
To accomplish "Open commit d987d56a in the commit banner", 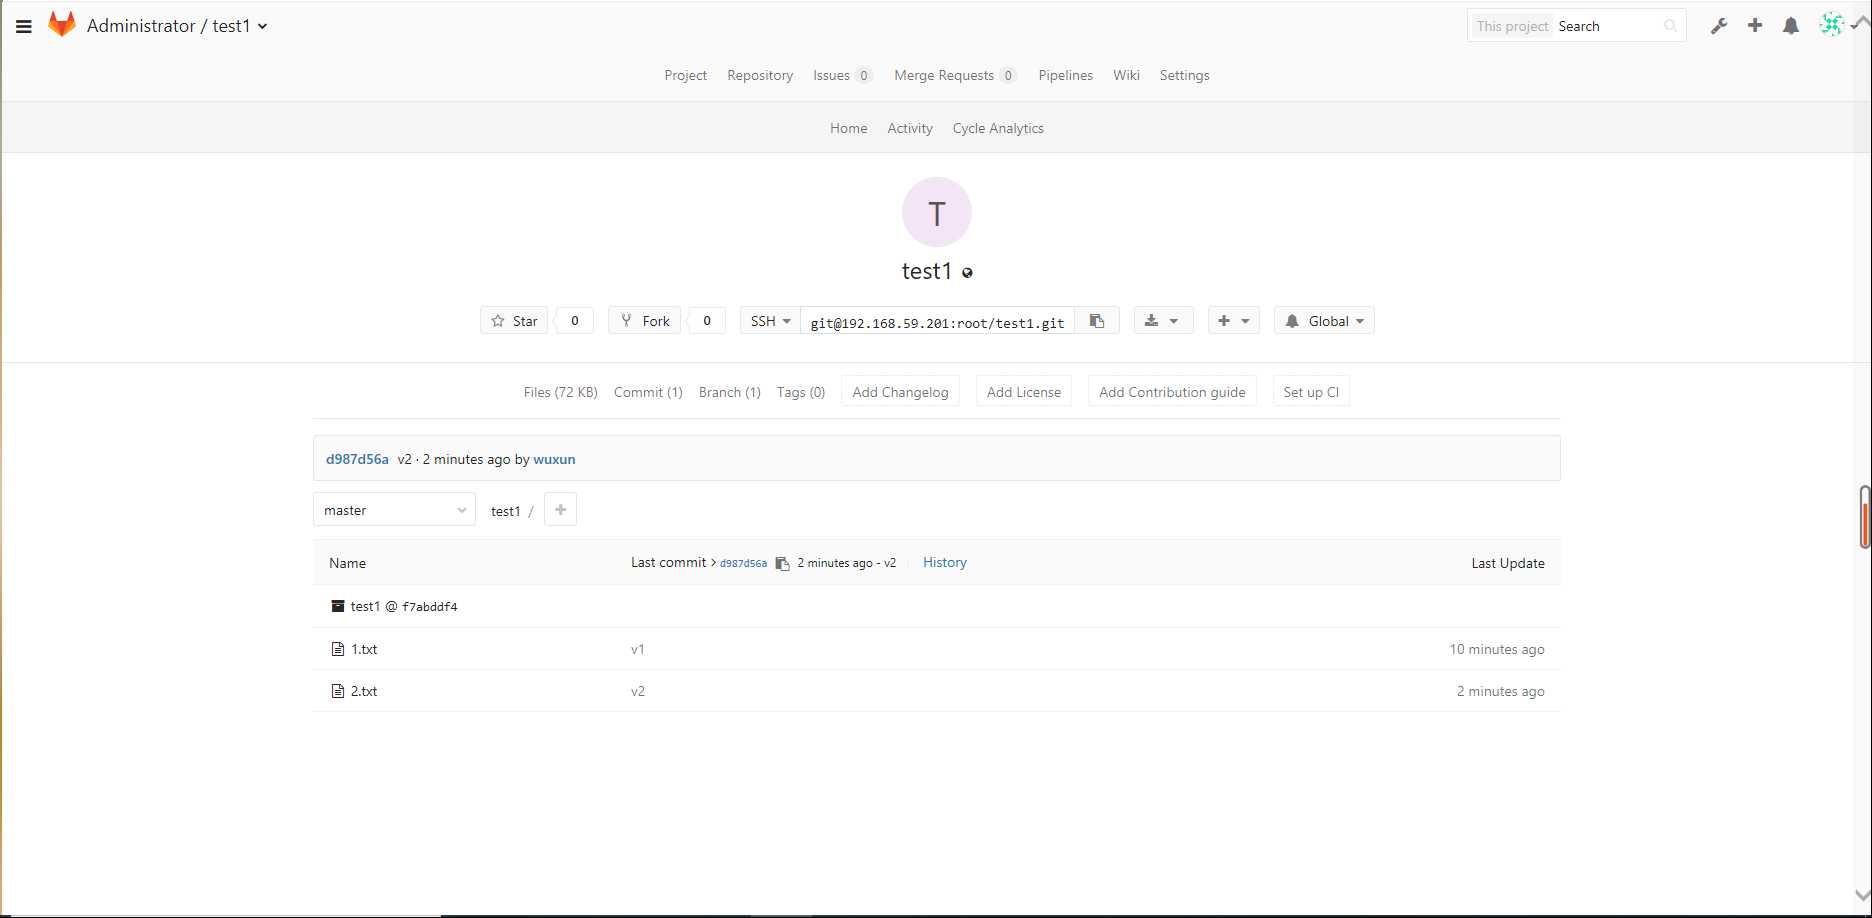I will click(x=357, y=459).
